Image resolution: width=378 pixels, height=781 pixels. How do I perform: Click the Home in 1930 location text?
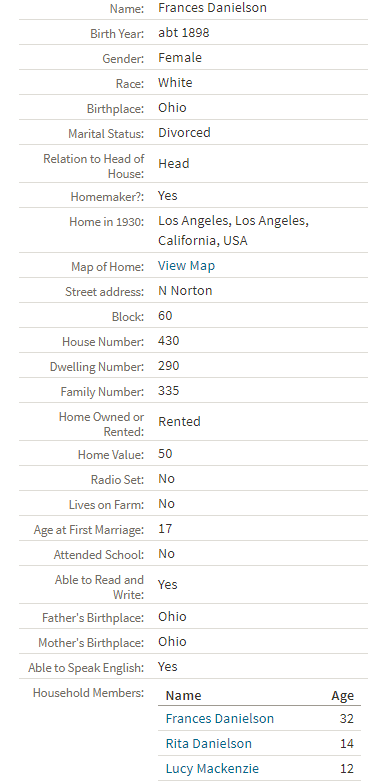(234, 231)
